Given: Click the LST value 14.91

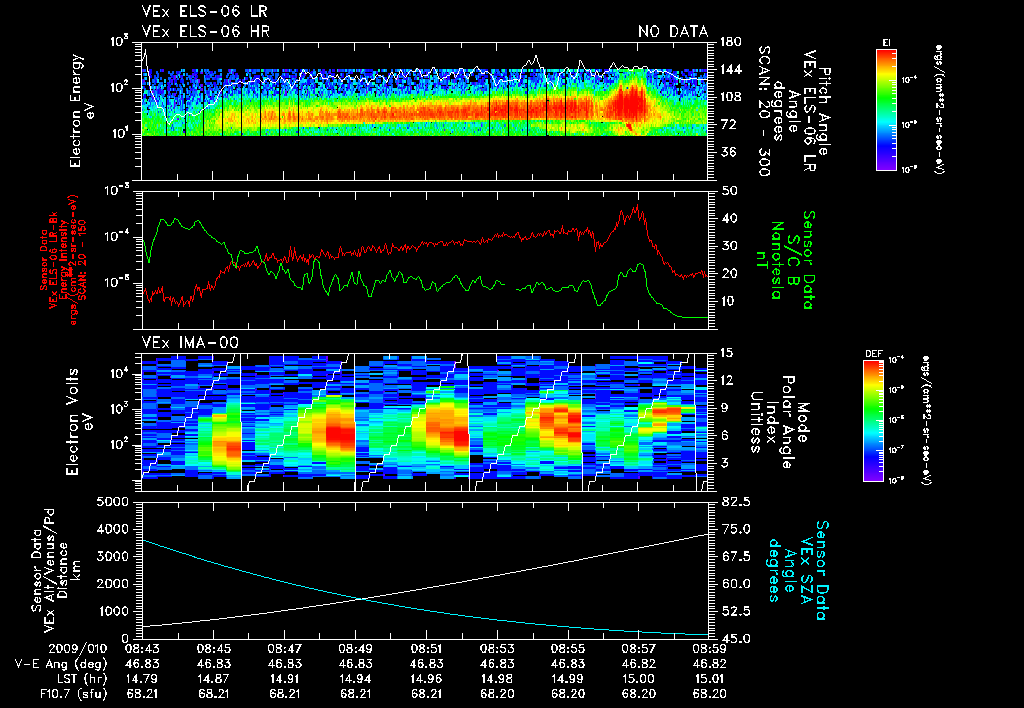Looking at the screenshot, I should click(x=284, y=679).
